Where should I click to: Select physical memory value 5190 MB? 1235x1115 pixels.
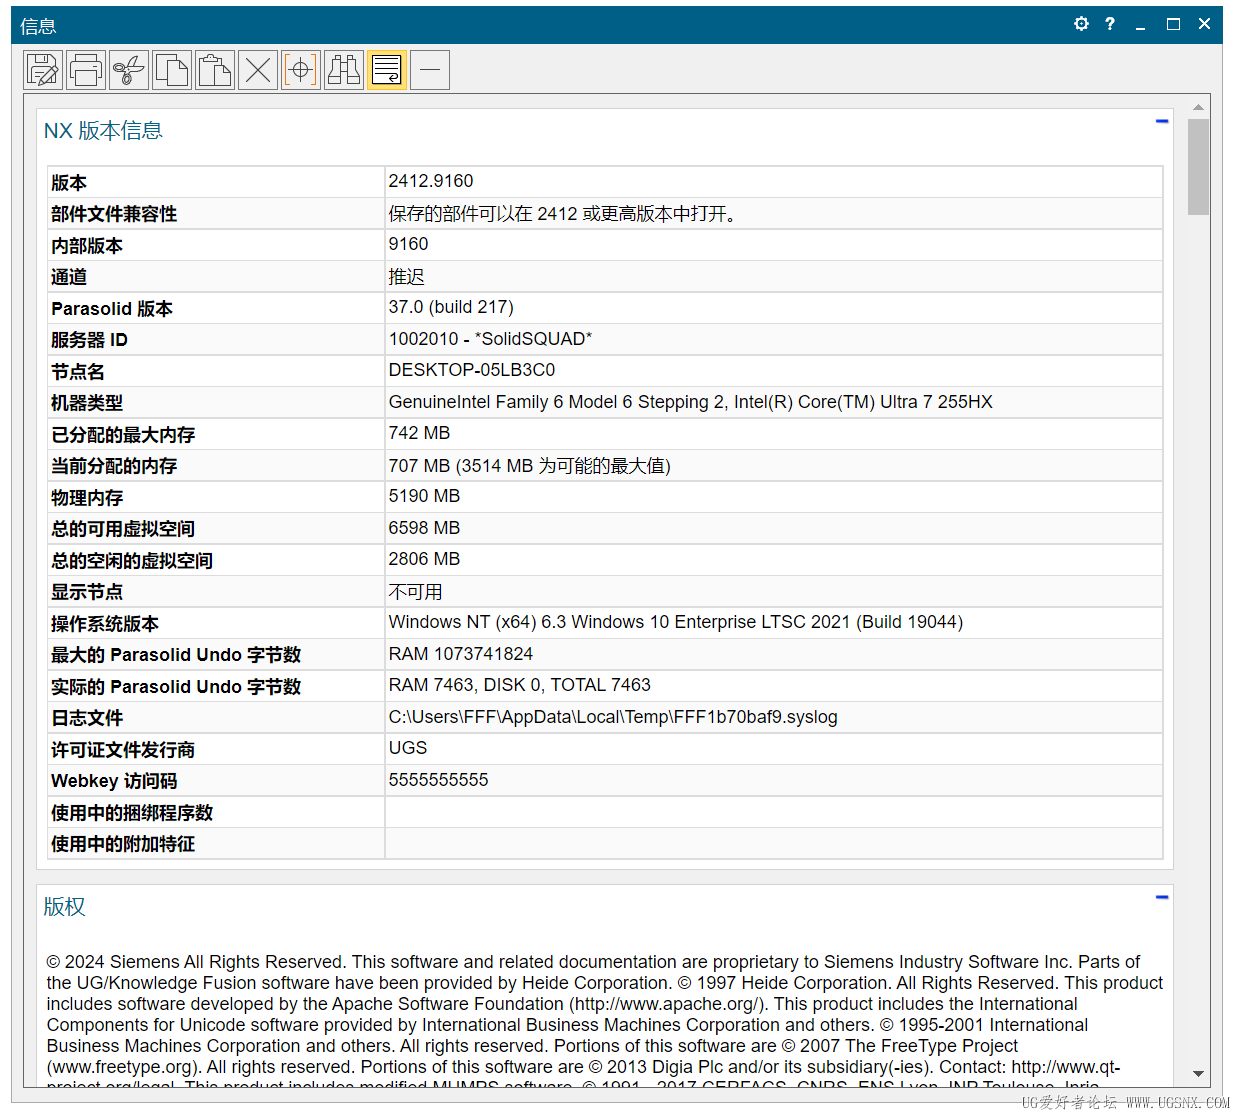[424, 496]
